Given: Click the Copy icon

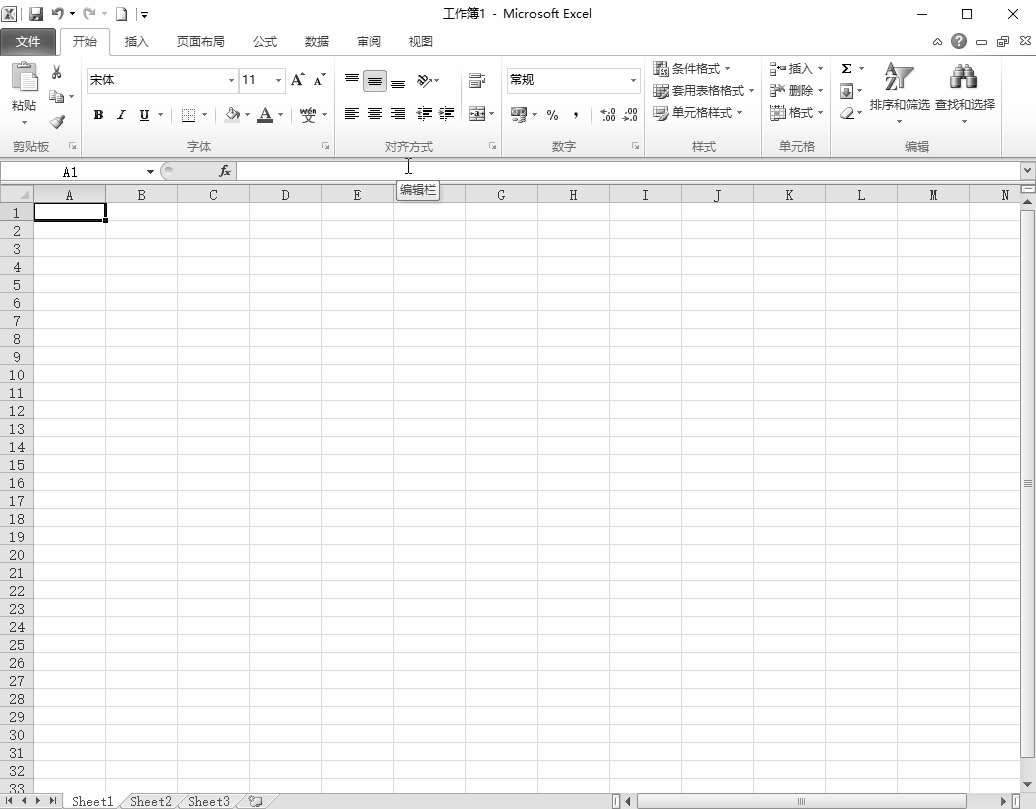Looking at the screenshot, I should tap(57, 96).
